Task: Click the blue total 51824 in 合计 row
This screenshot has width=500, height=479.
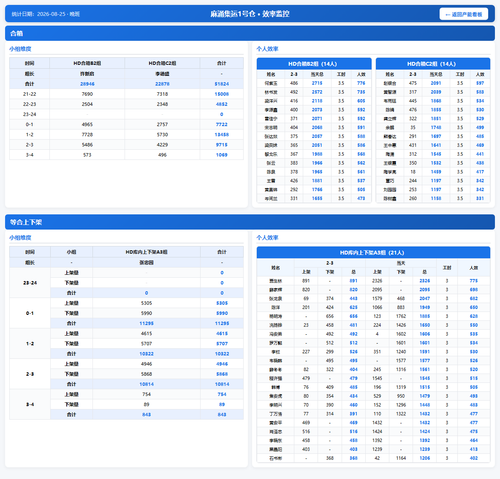Action: (222, 84)
